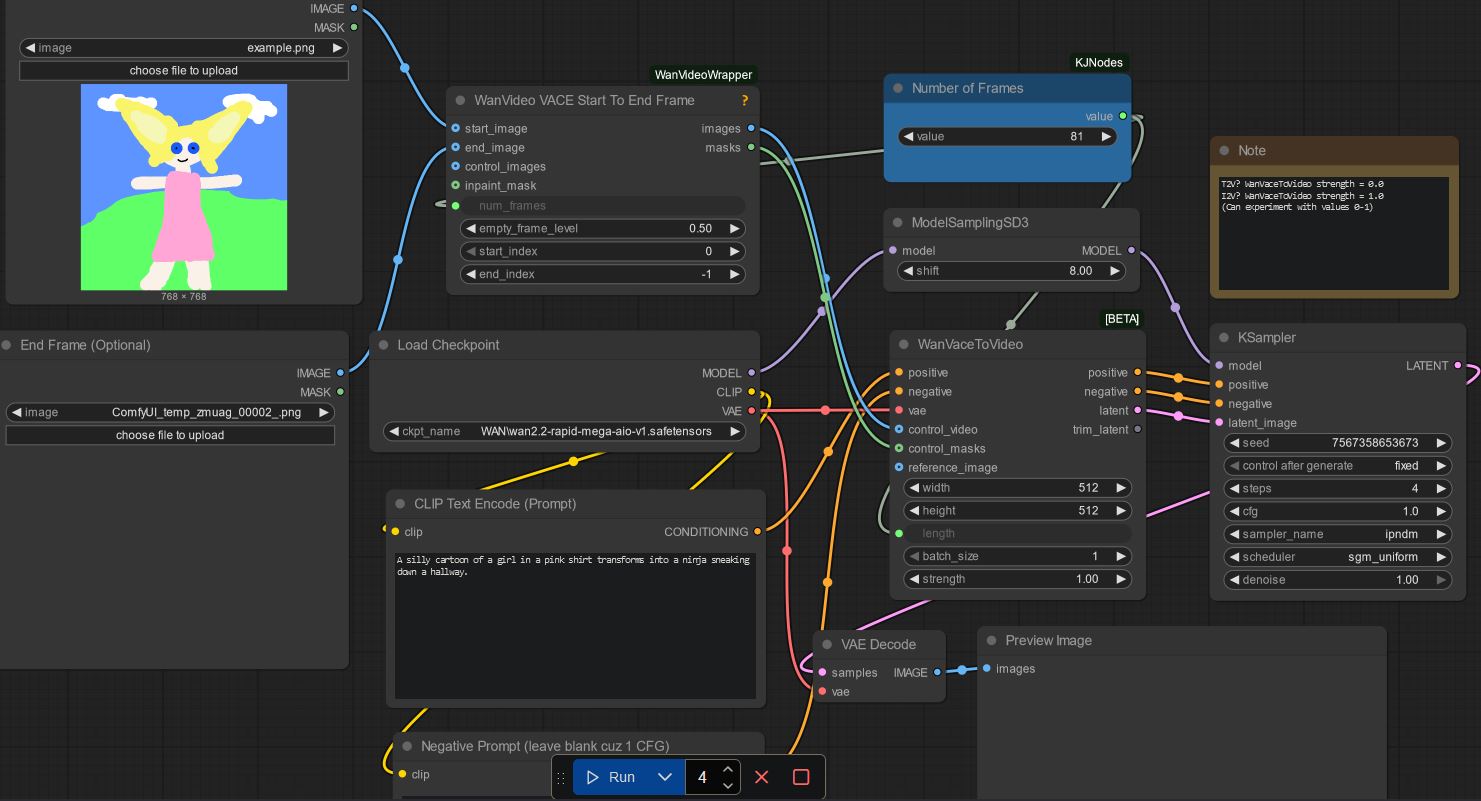
Task: Choose file to upload in End Frame node
Action: (170, 435)
